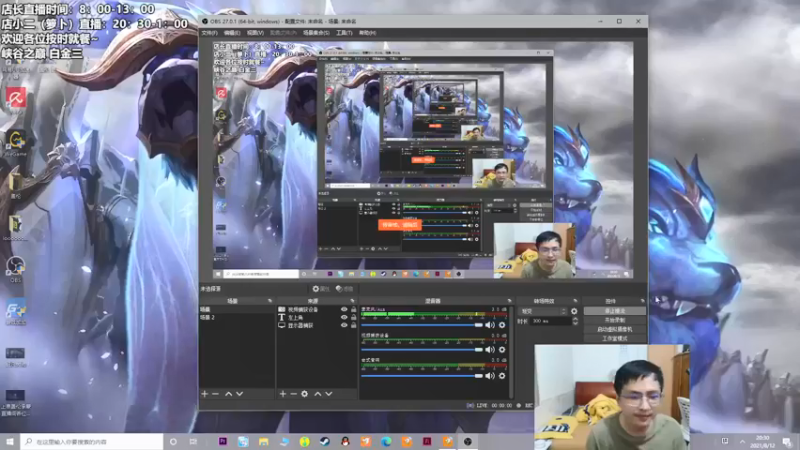Move scene down in the Scenes panel
The width and height of the screenshot is (800, 450).
pos(239,394)
